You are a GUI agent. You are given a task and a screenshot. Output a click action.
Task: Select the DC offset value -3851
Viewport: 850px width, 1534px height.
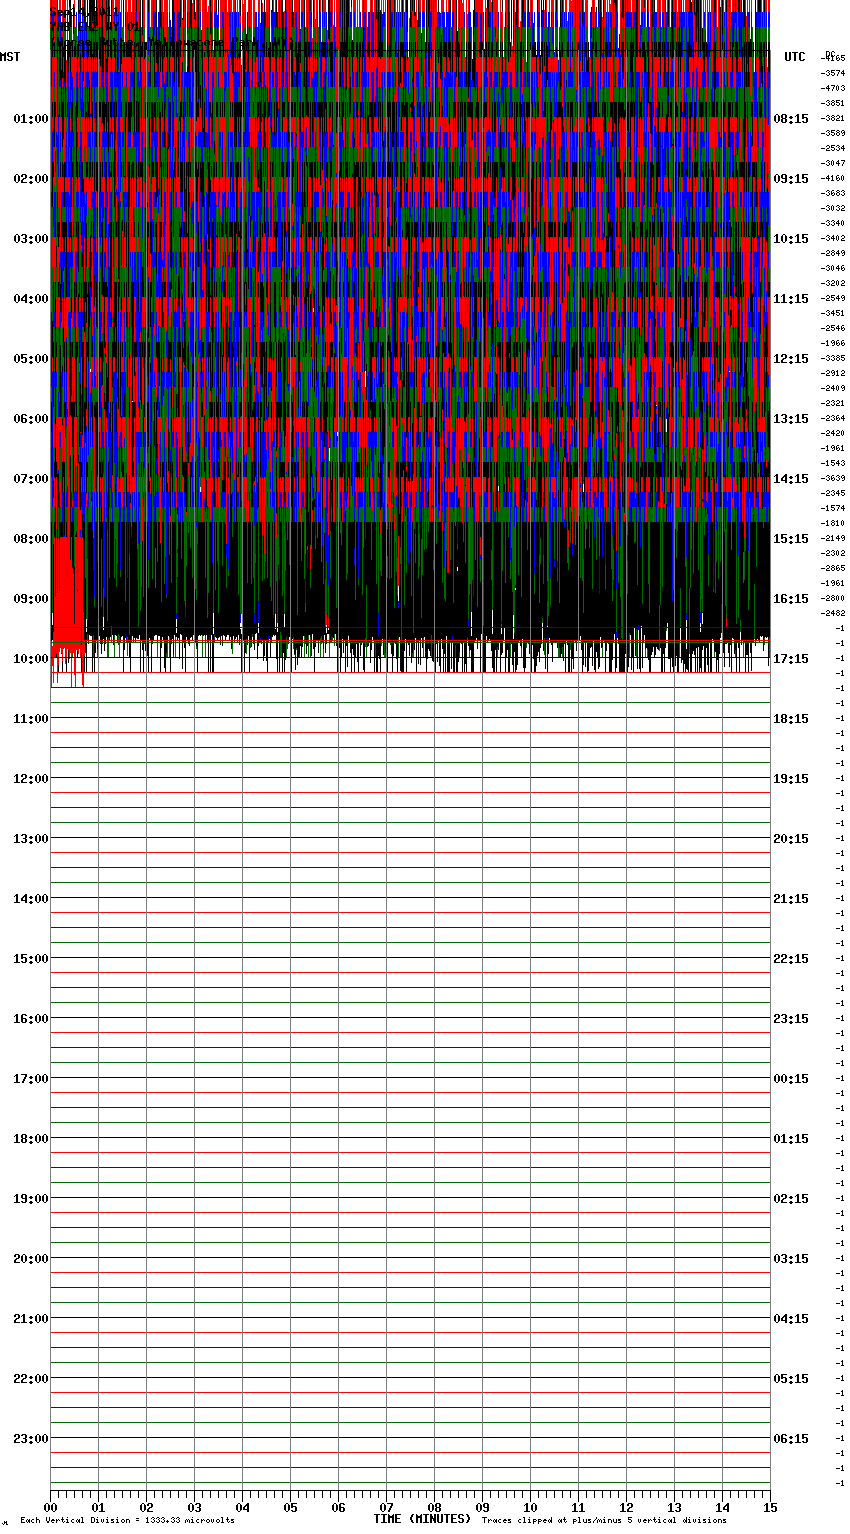833,103
